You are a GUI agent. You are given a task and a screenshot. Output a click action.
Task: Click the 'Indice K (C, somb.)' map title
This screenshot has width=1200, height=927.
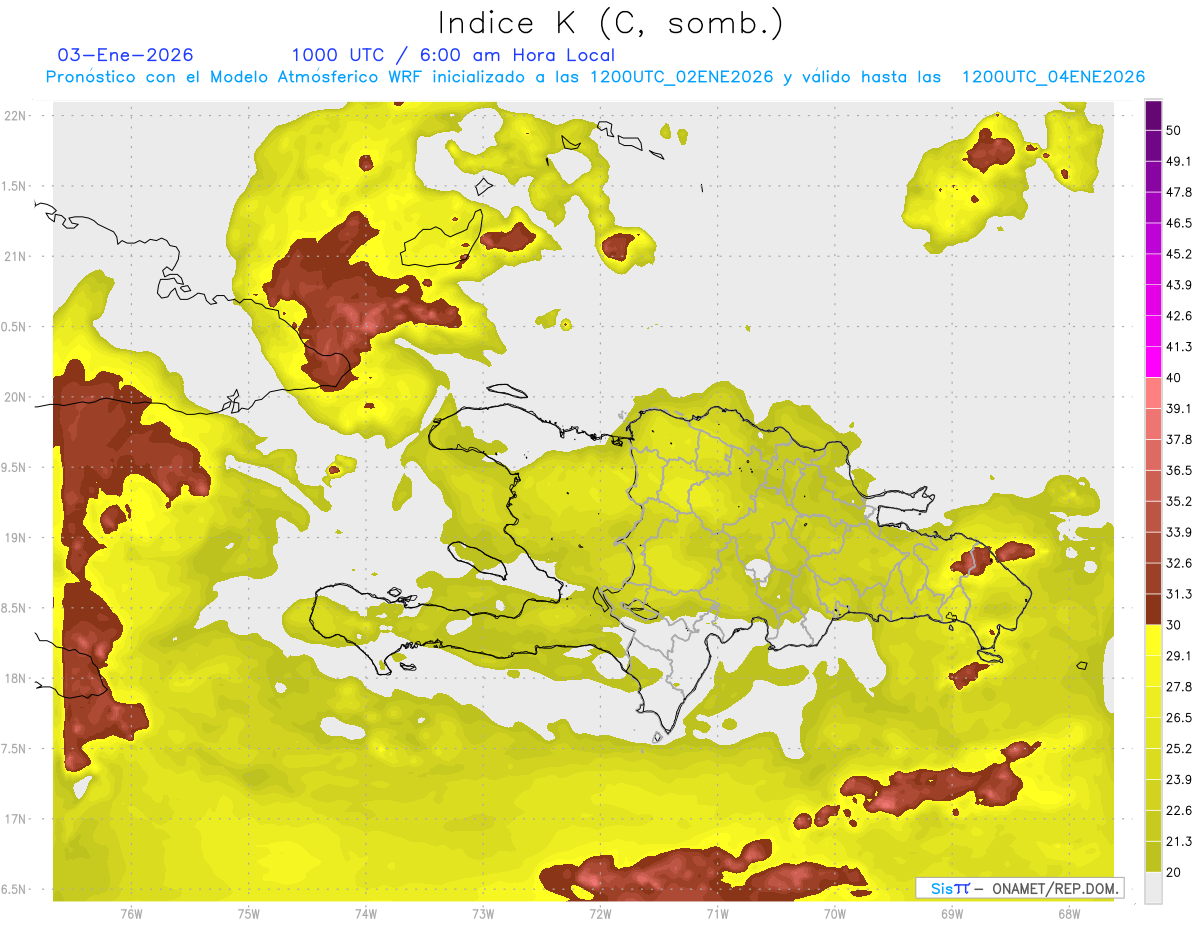pyautogui.click(x=611, y=23)
